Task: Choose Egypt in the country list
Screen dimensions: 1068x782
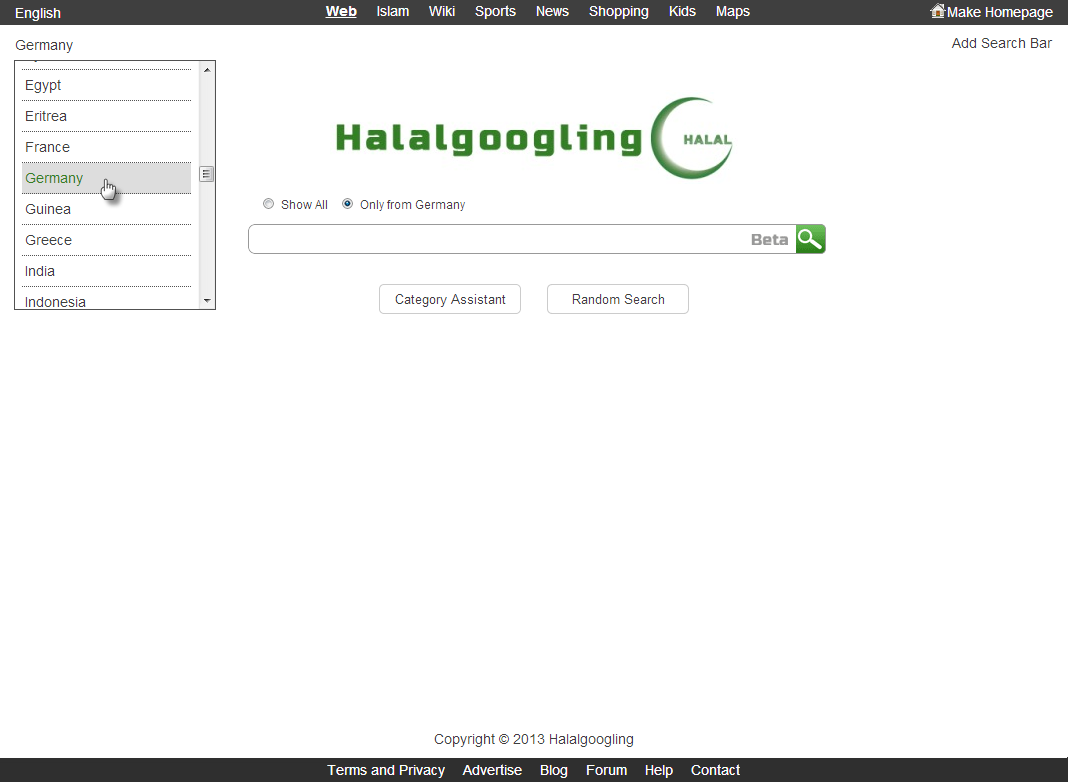Action: tap(106, 85)
